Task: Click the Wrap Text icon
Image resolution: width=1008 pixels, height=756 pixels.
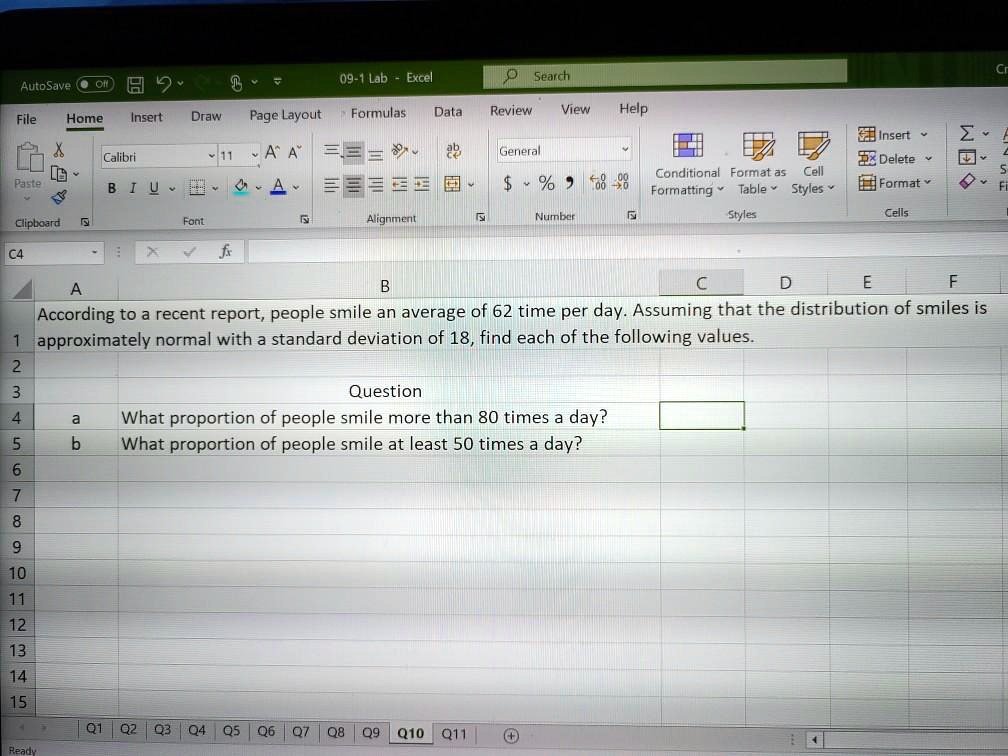Action: point(453,148)
